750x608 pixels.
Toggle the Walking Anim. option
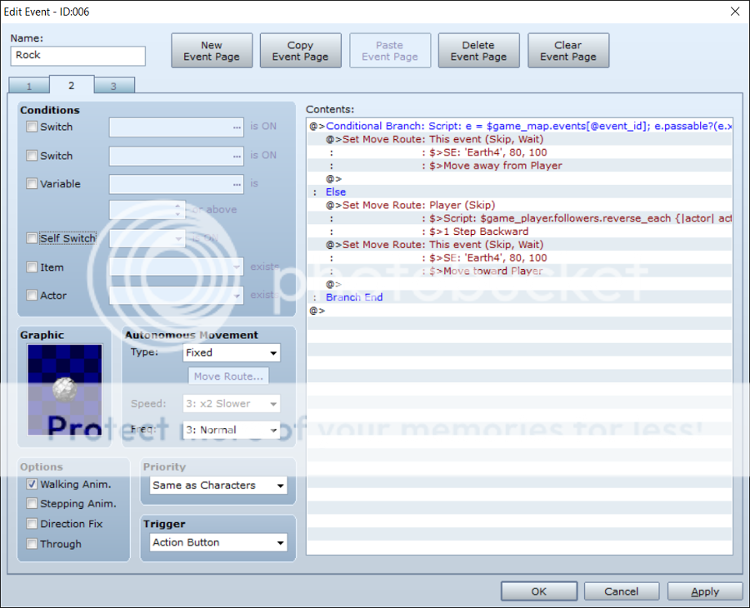coord(33,484)
